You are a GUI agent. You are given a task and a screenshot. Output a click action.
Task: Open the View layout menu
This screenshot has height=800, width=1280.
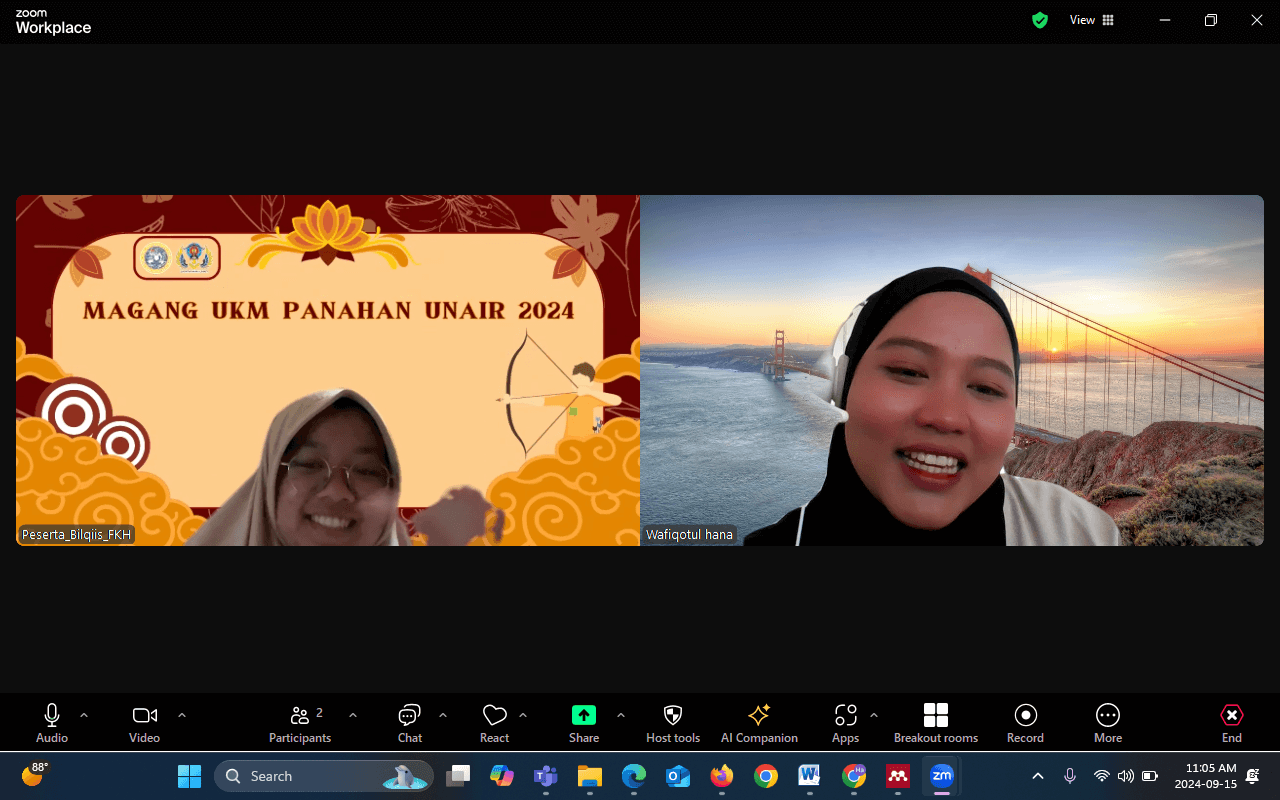click(x=1091, y=20)
